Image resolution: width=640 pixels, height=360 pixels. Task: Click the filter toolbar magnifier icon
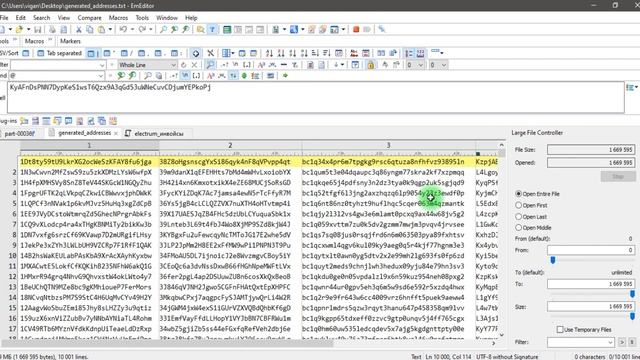pos(210,65)
